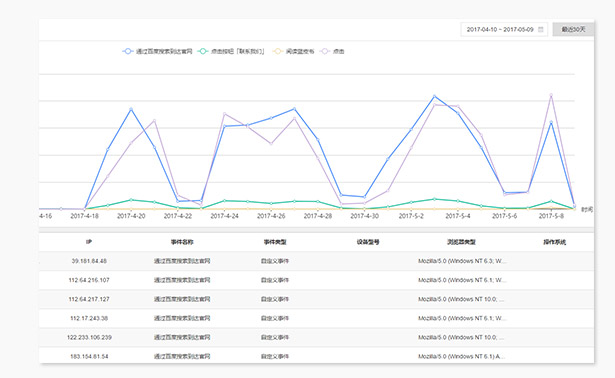Click the x-axis label 2017-4-24

[x=224, y=216]
